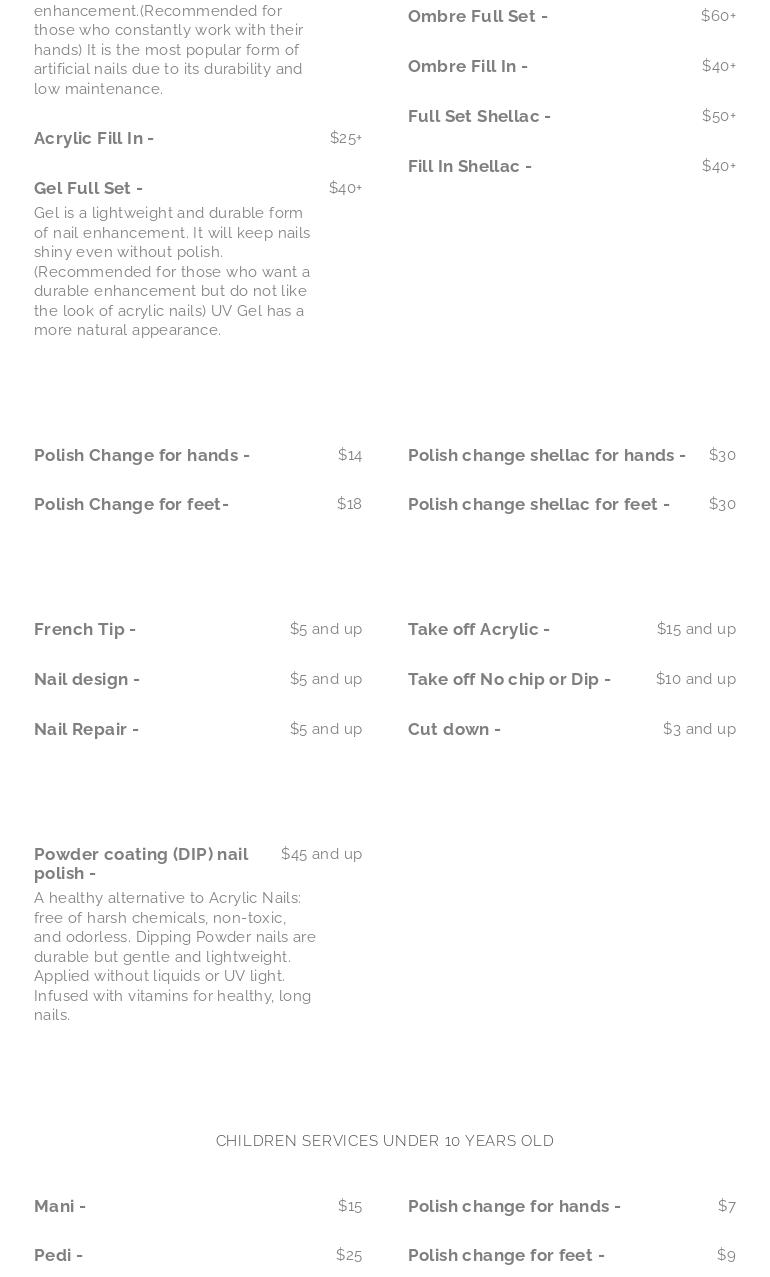Image resolution: width=770 pixels, height=1277 pixels.
Task: Select Polish Change for hands service
Action: point(142,455)
